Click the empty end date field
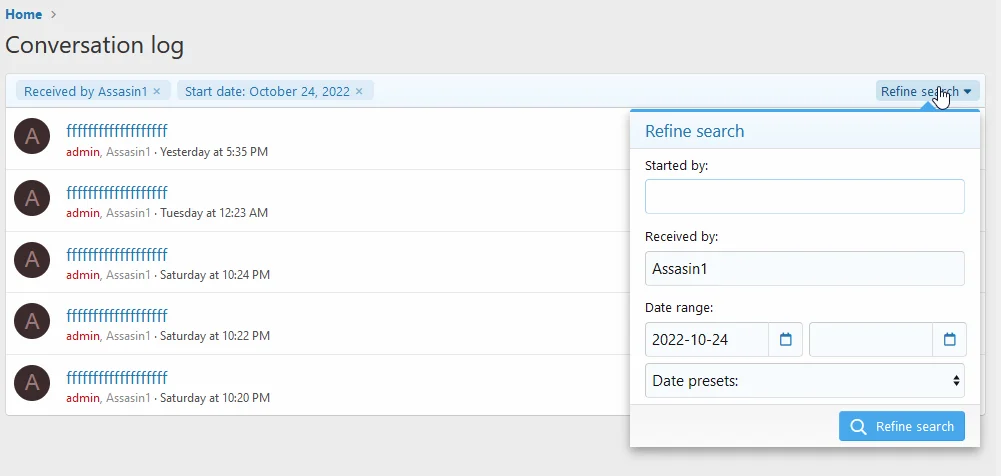 (870, 340)
